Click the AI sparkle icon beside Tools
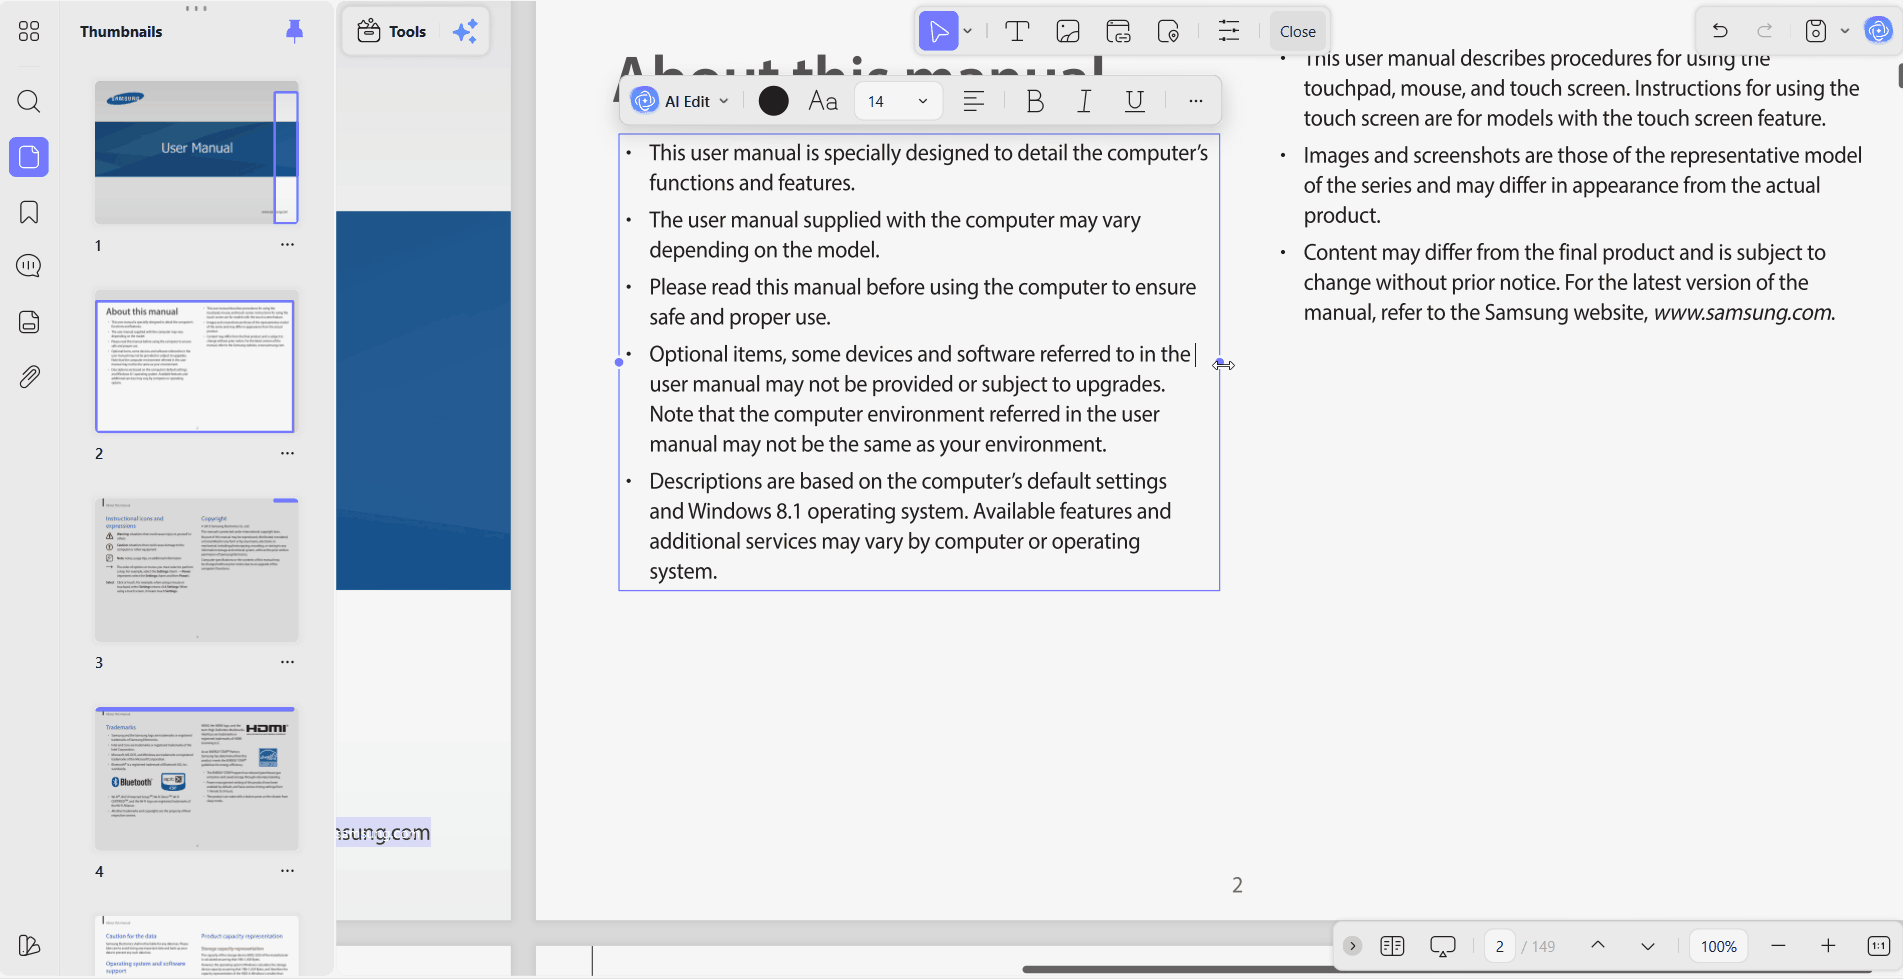This screenshot has height=979, width=1903. click(x=465, y=31)
